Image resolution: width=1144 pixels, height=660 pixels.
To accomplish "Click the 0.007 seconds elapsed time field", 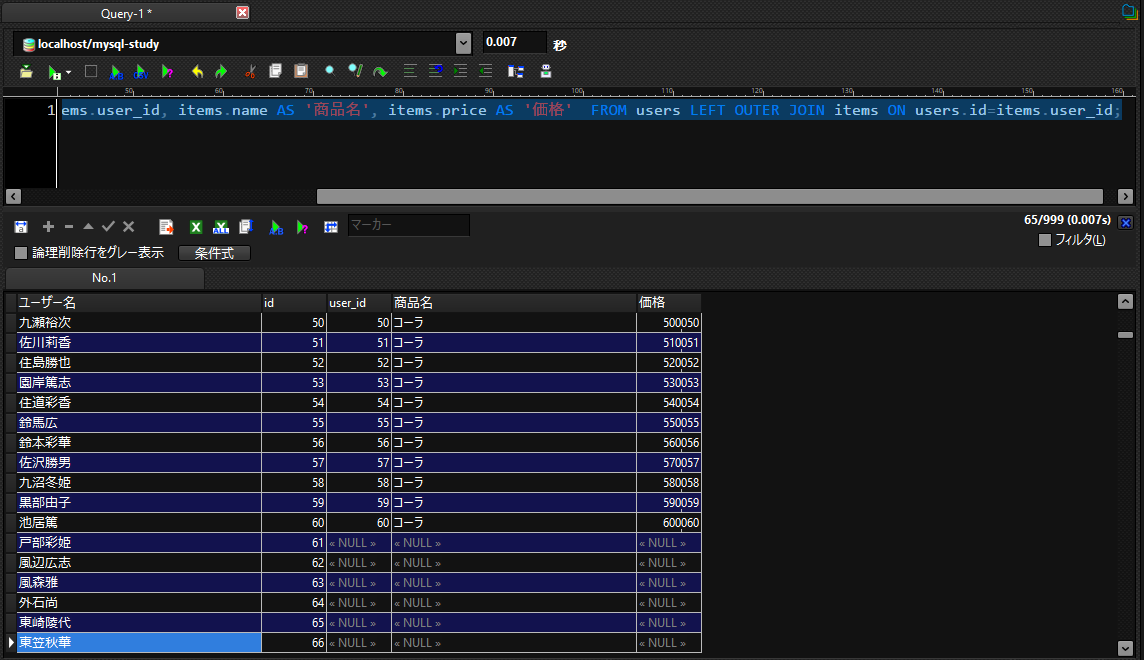I will tap(514, 42).
